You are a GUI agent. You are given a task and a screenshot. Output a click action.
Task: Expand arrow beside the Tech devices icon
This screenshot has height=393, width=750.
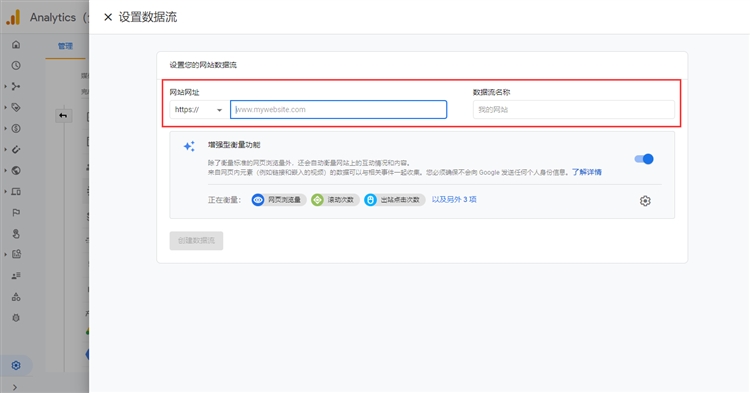(6, 192)
